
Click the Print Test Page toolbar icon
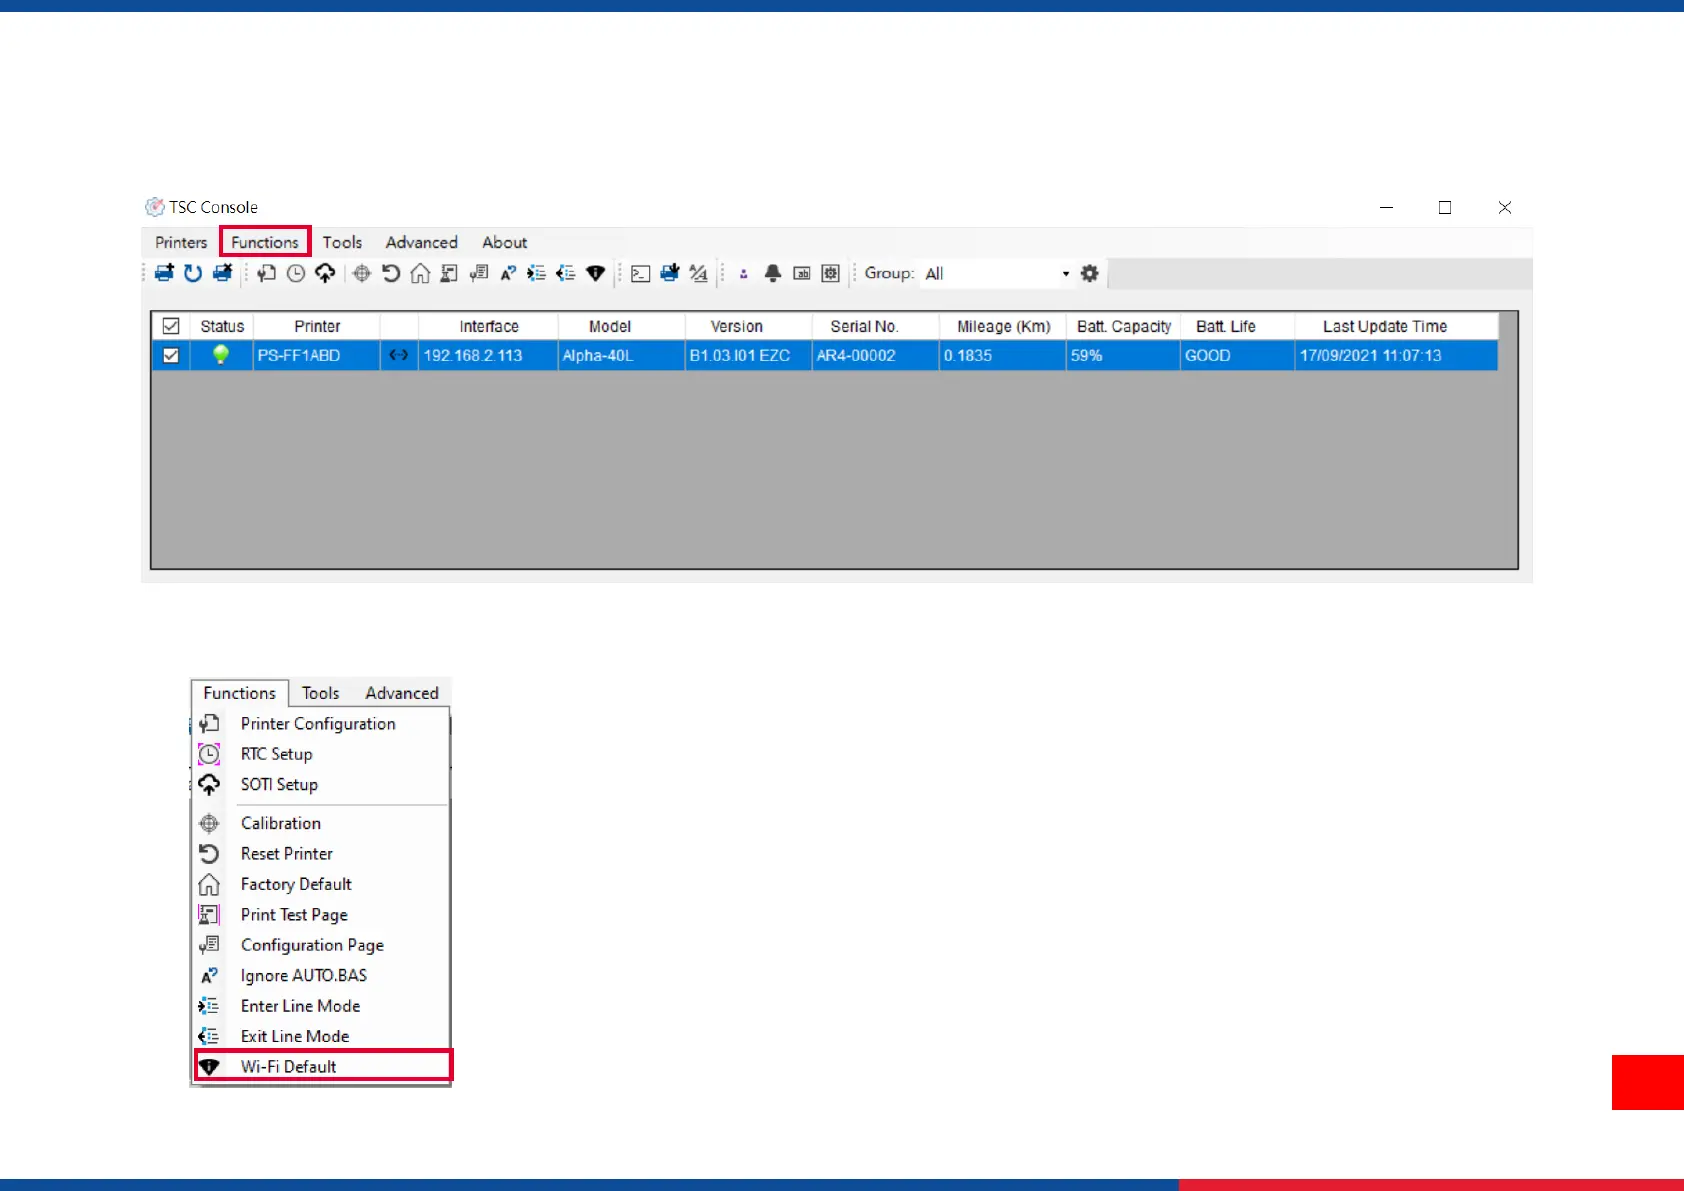[x=450, y=273]
